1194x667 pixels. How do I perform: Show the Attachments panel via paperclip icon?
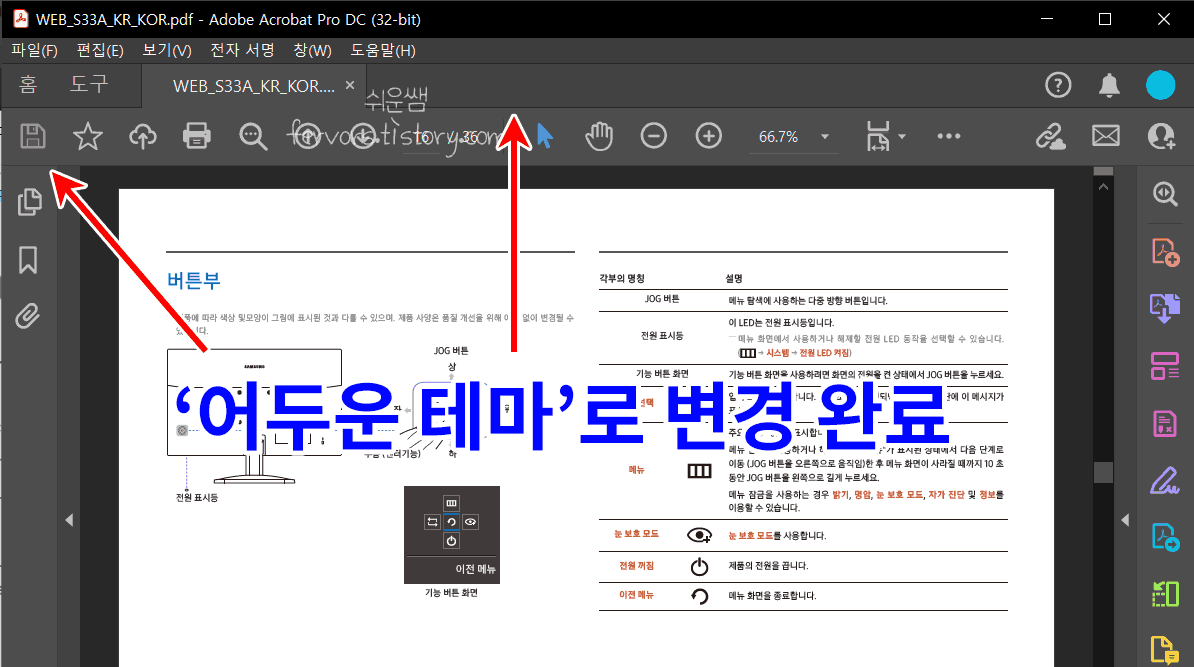point(29,316)
